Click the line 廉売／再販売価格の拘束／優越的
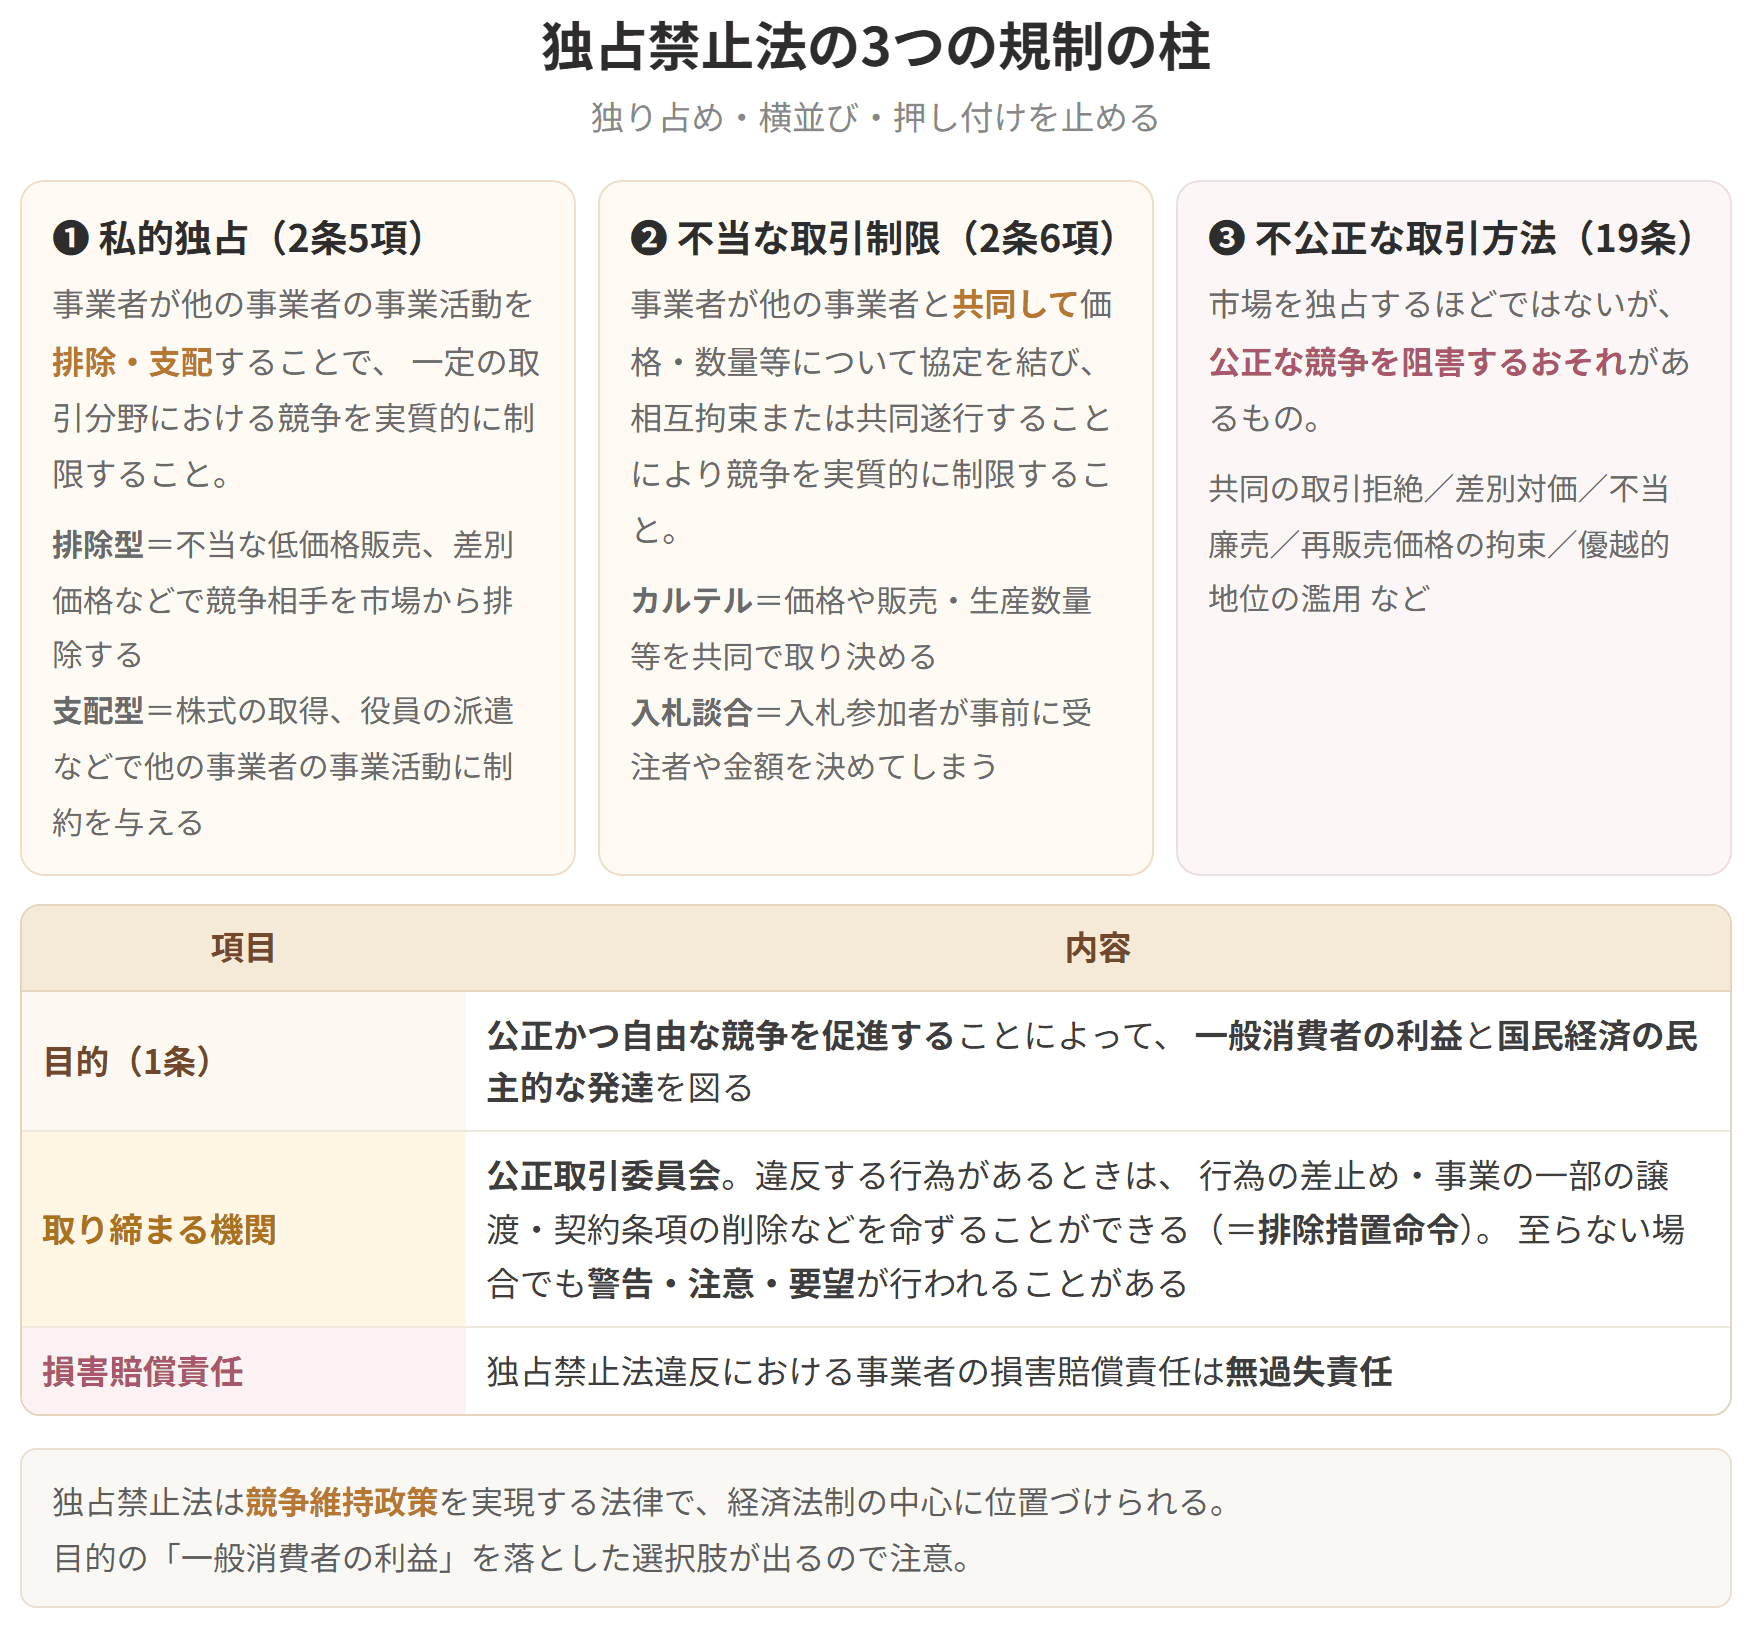This screenshot has height=1628, width=1752. 1439,545
